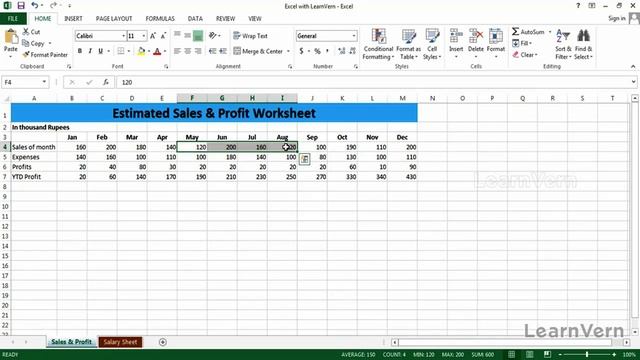Click Decrease Decimal icon
This screenshot has width=640, height=360.
coord(353,51)
